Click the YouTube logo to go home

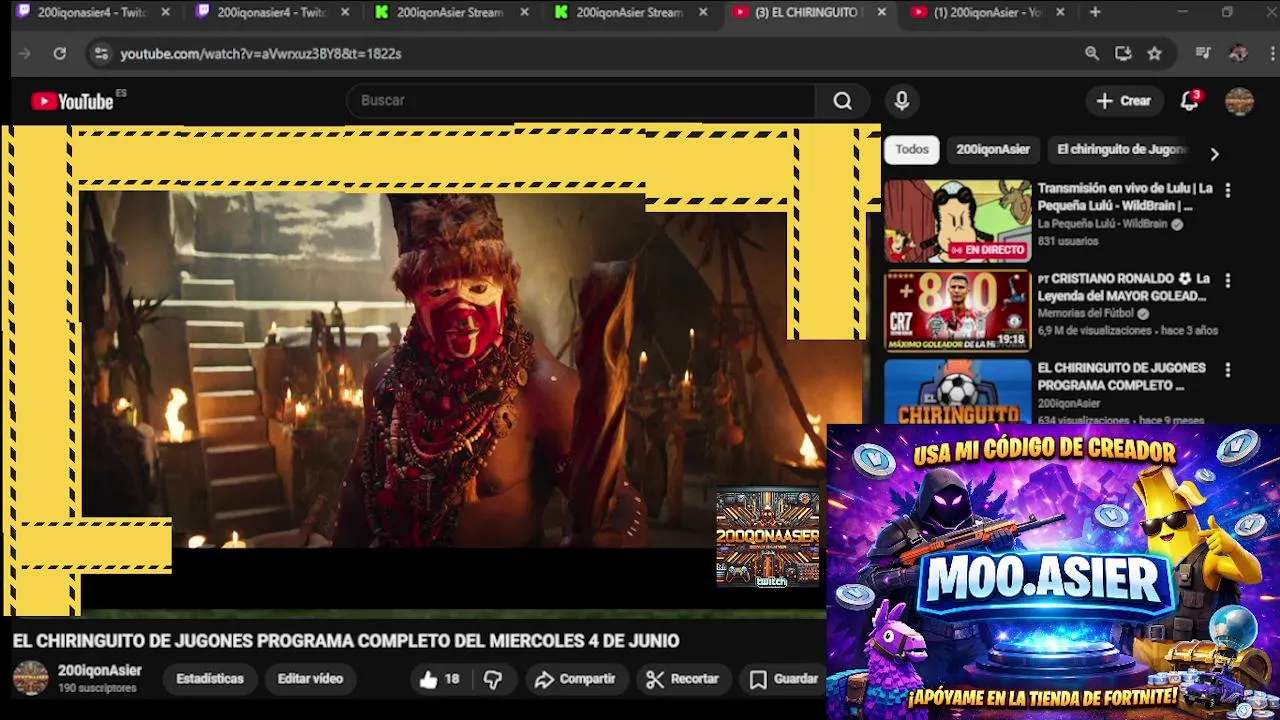pos(72,101)
